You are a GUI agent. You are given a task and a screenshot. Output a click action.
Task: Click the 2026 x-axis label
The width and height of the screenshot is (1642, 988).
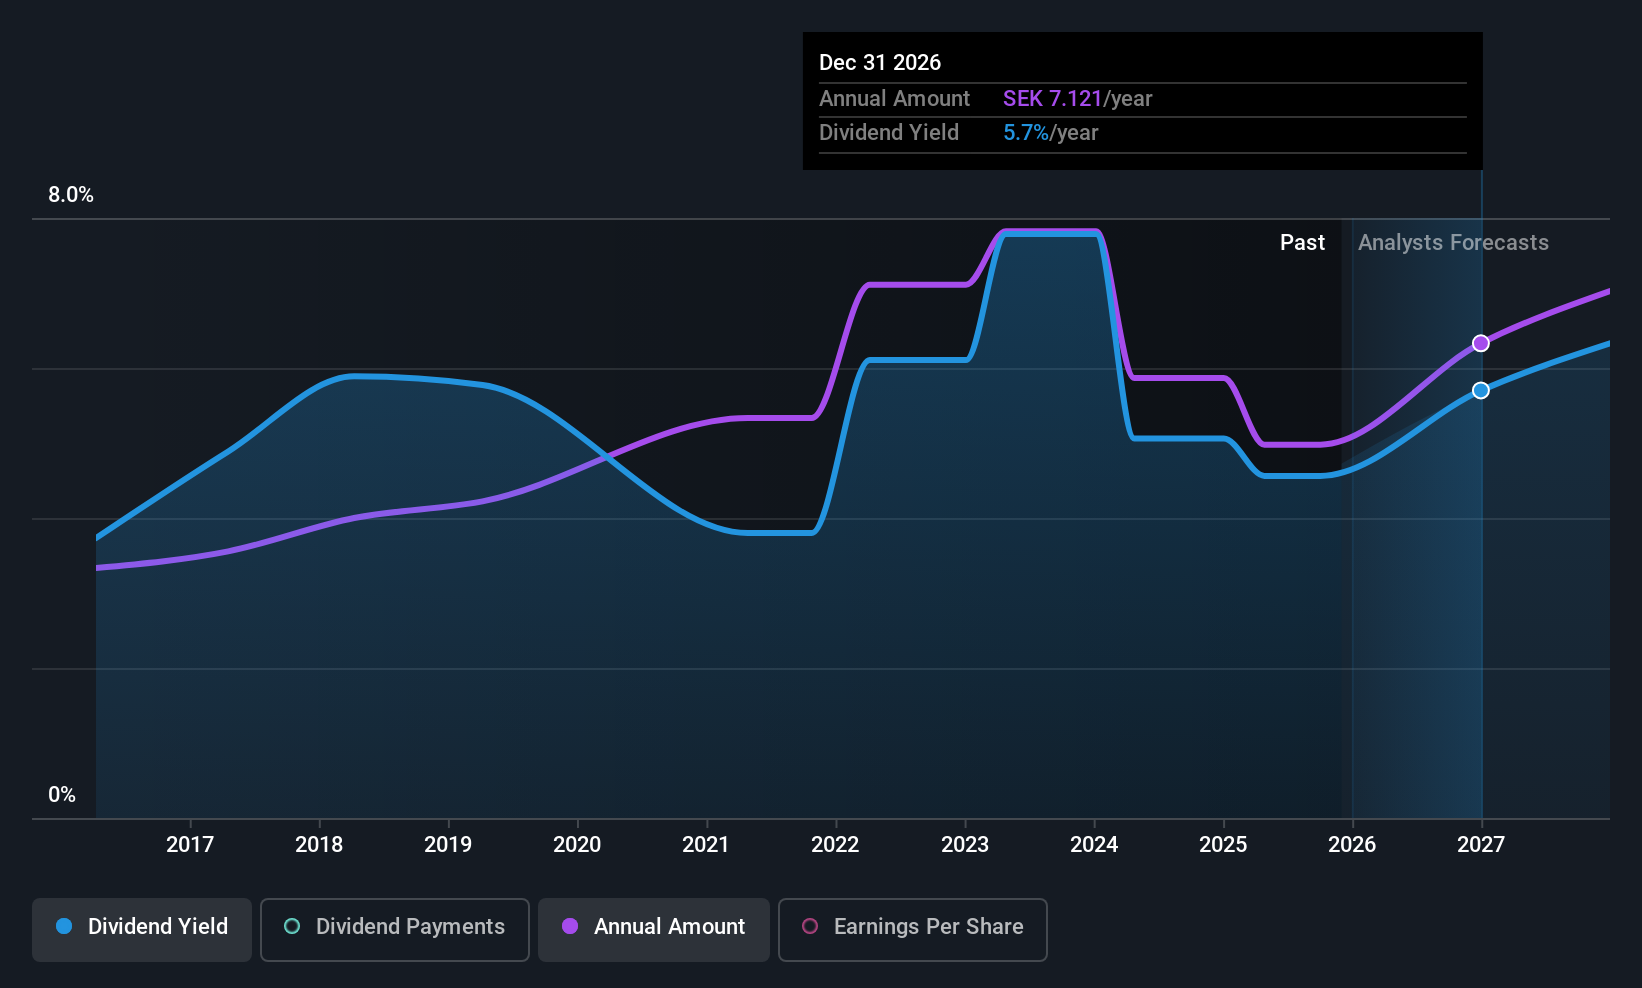(x=1352, y=845)
